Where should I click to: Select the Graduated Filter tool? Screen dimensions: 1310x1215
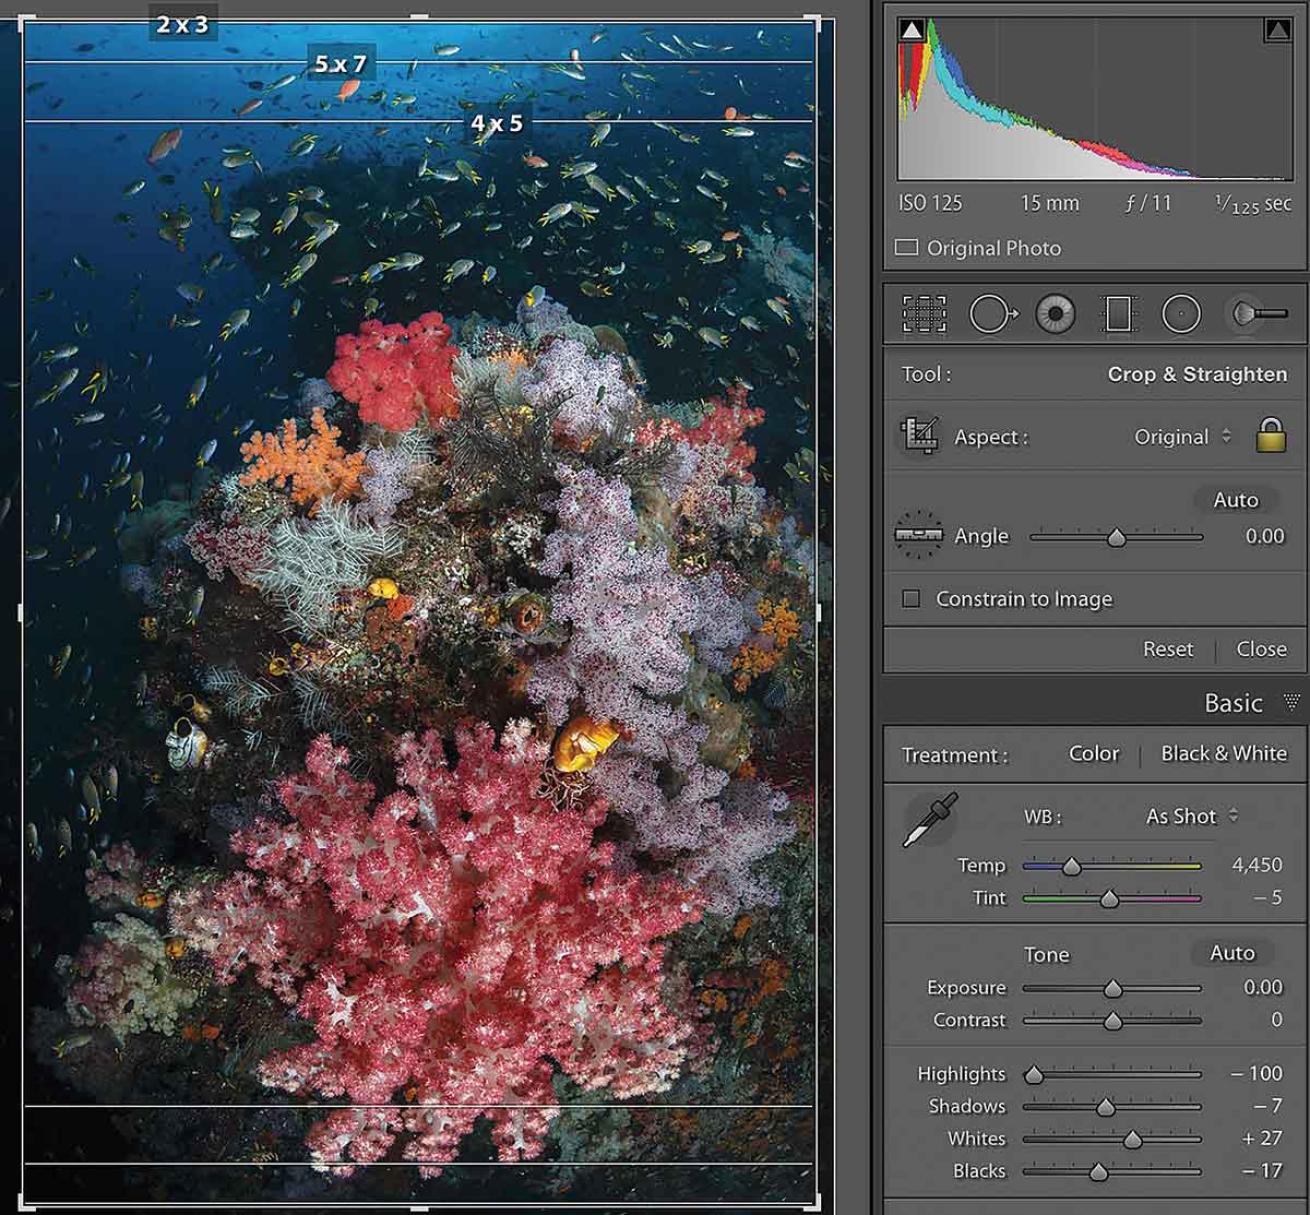(x=1118, y=314)
